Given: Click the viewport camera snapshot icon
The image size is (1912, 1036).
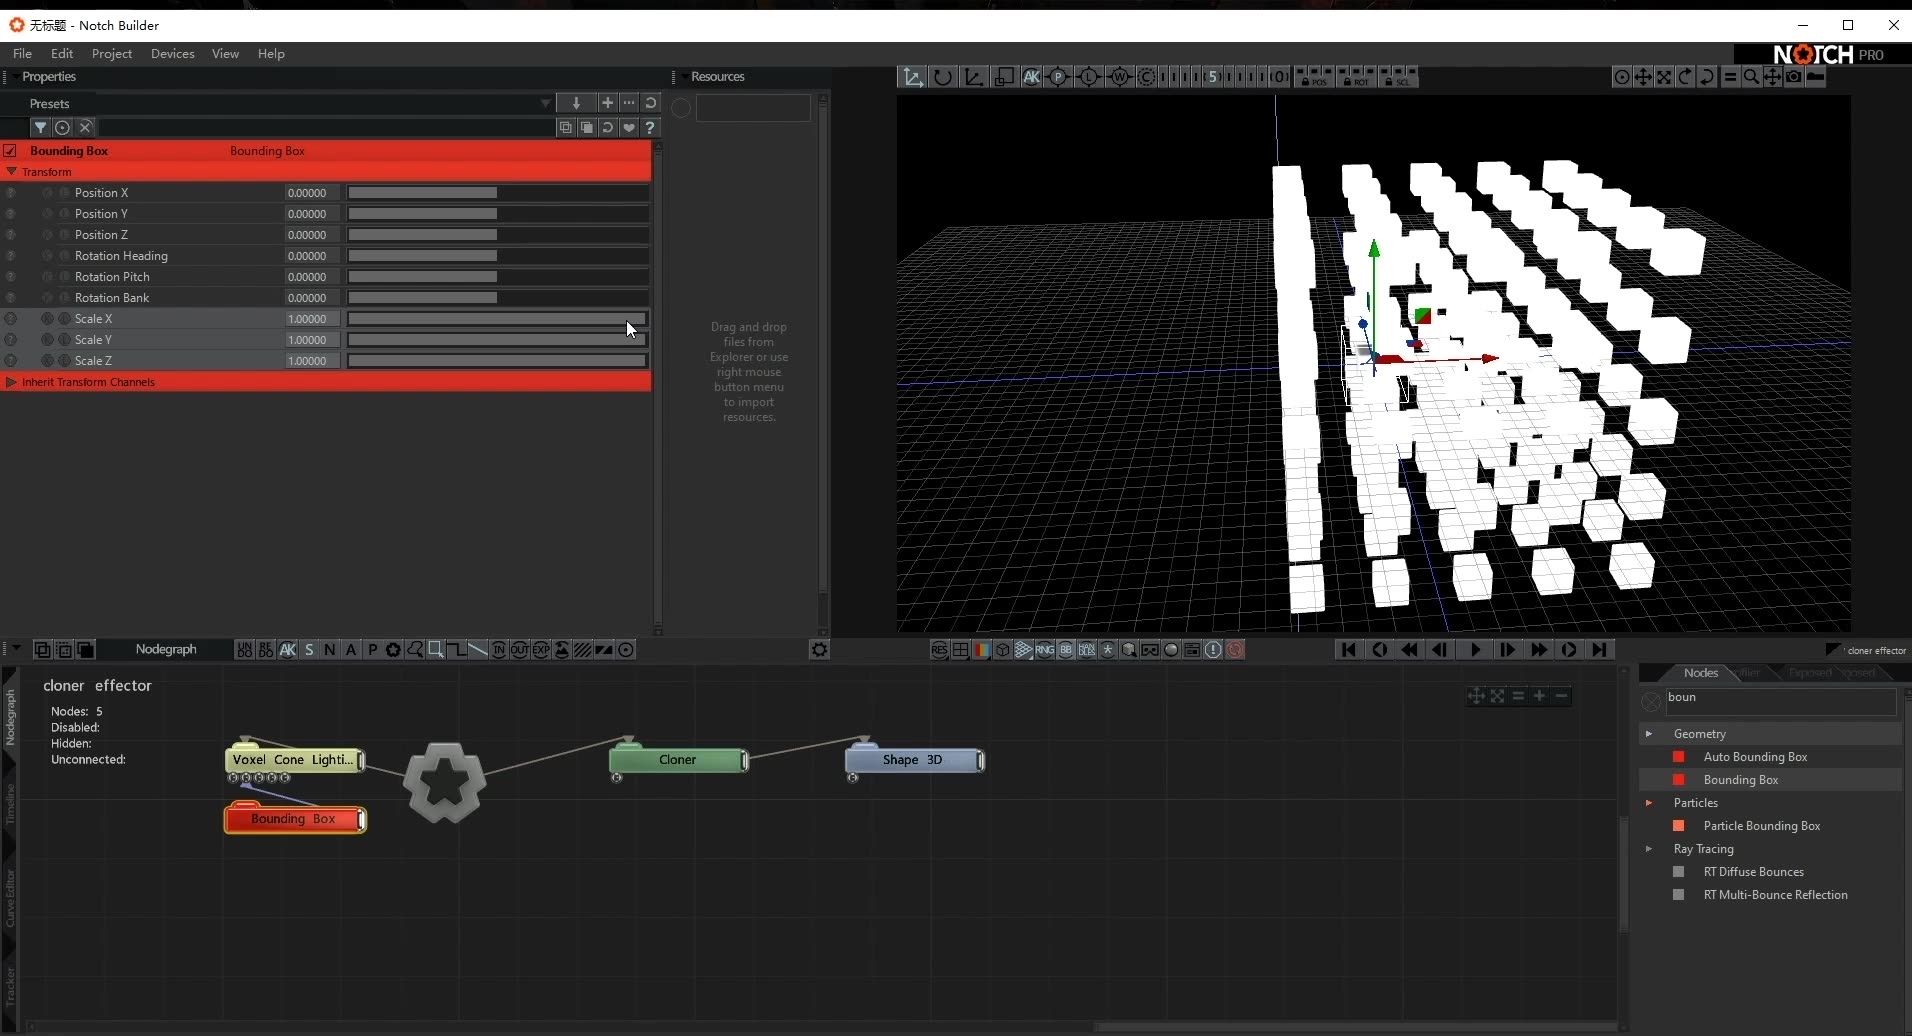Looking at the screenshot, I should 1794,77.
